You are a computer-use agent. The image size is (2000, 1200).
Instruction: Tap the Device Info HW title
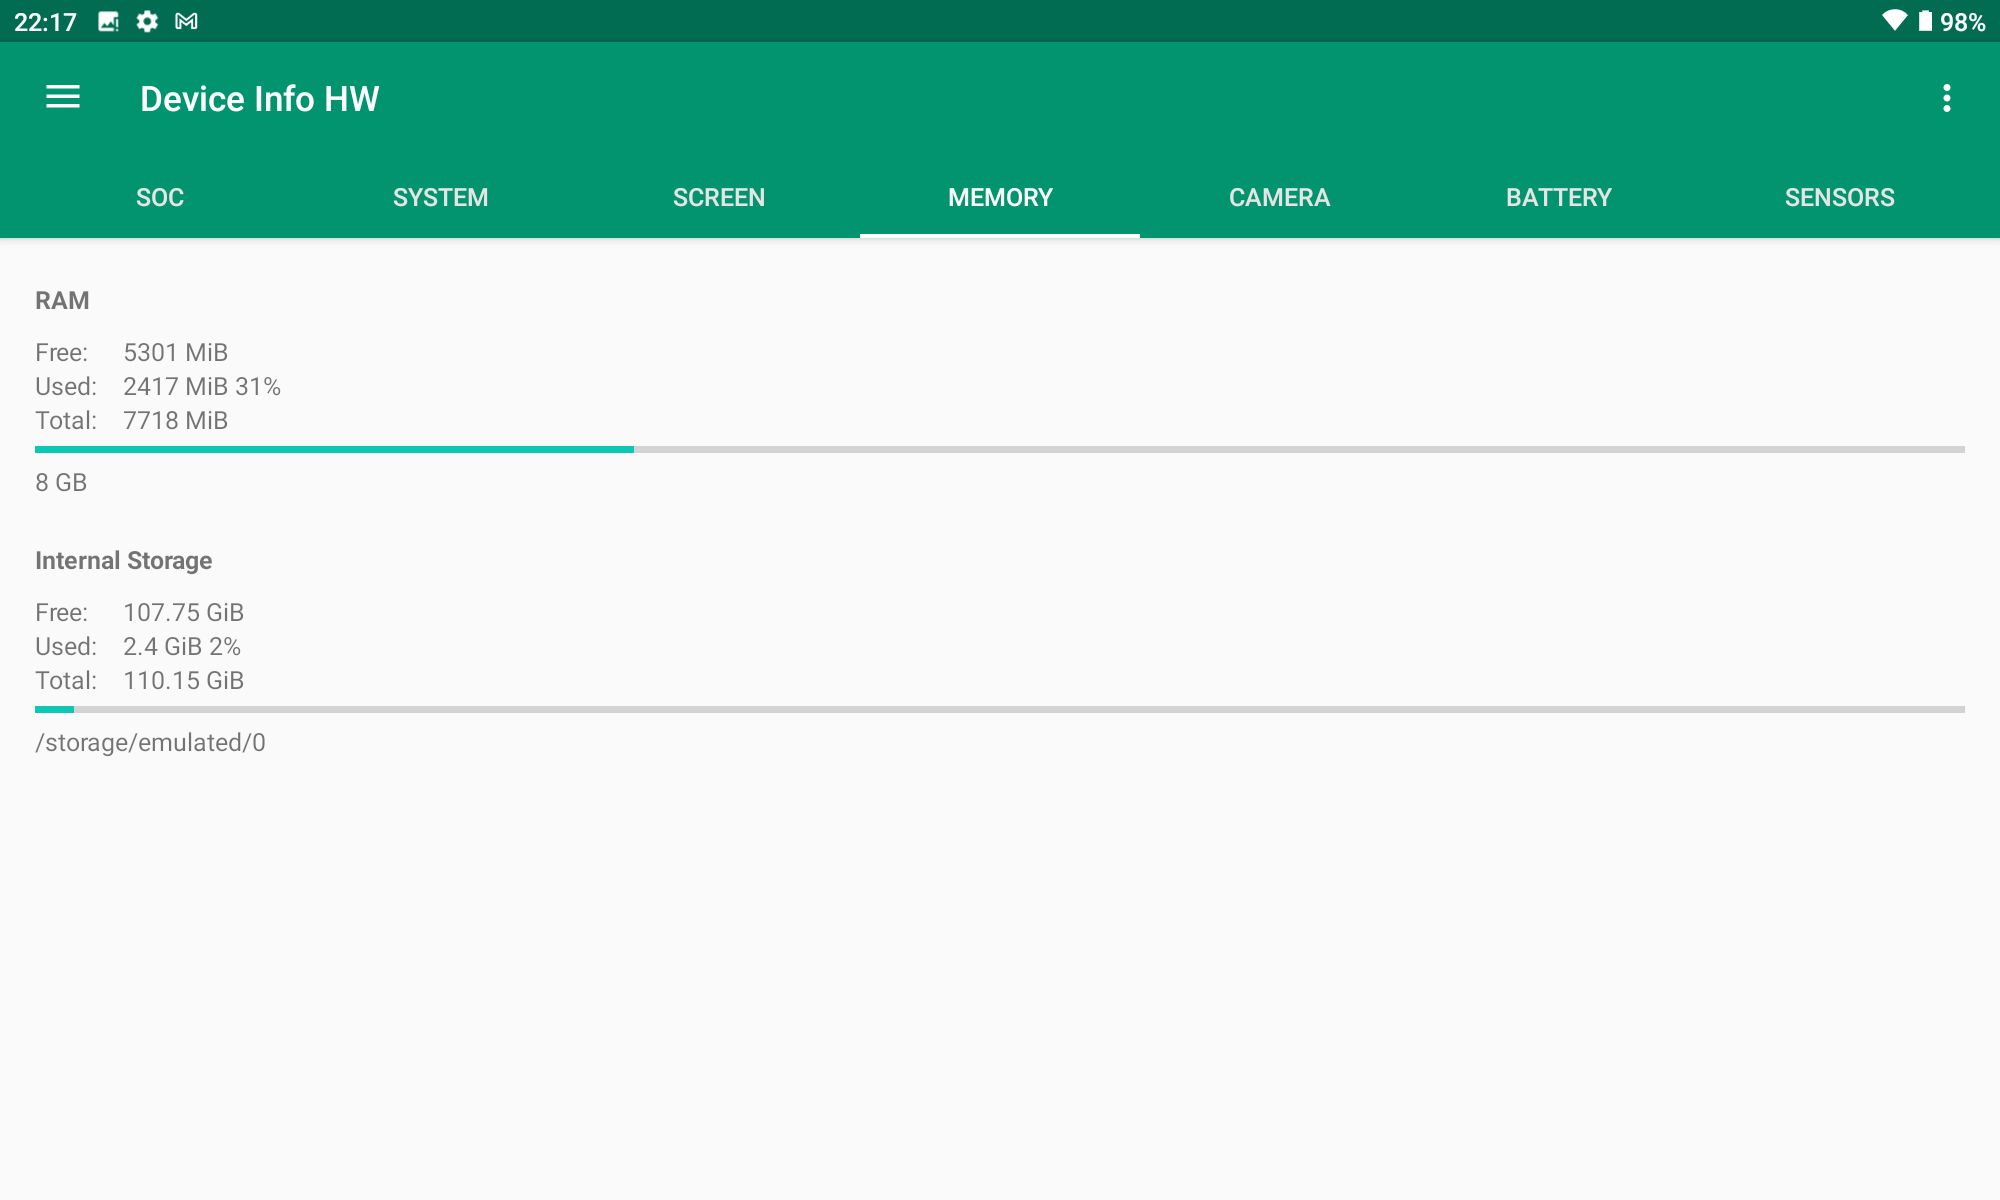260,99
